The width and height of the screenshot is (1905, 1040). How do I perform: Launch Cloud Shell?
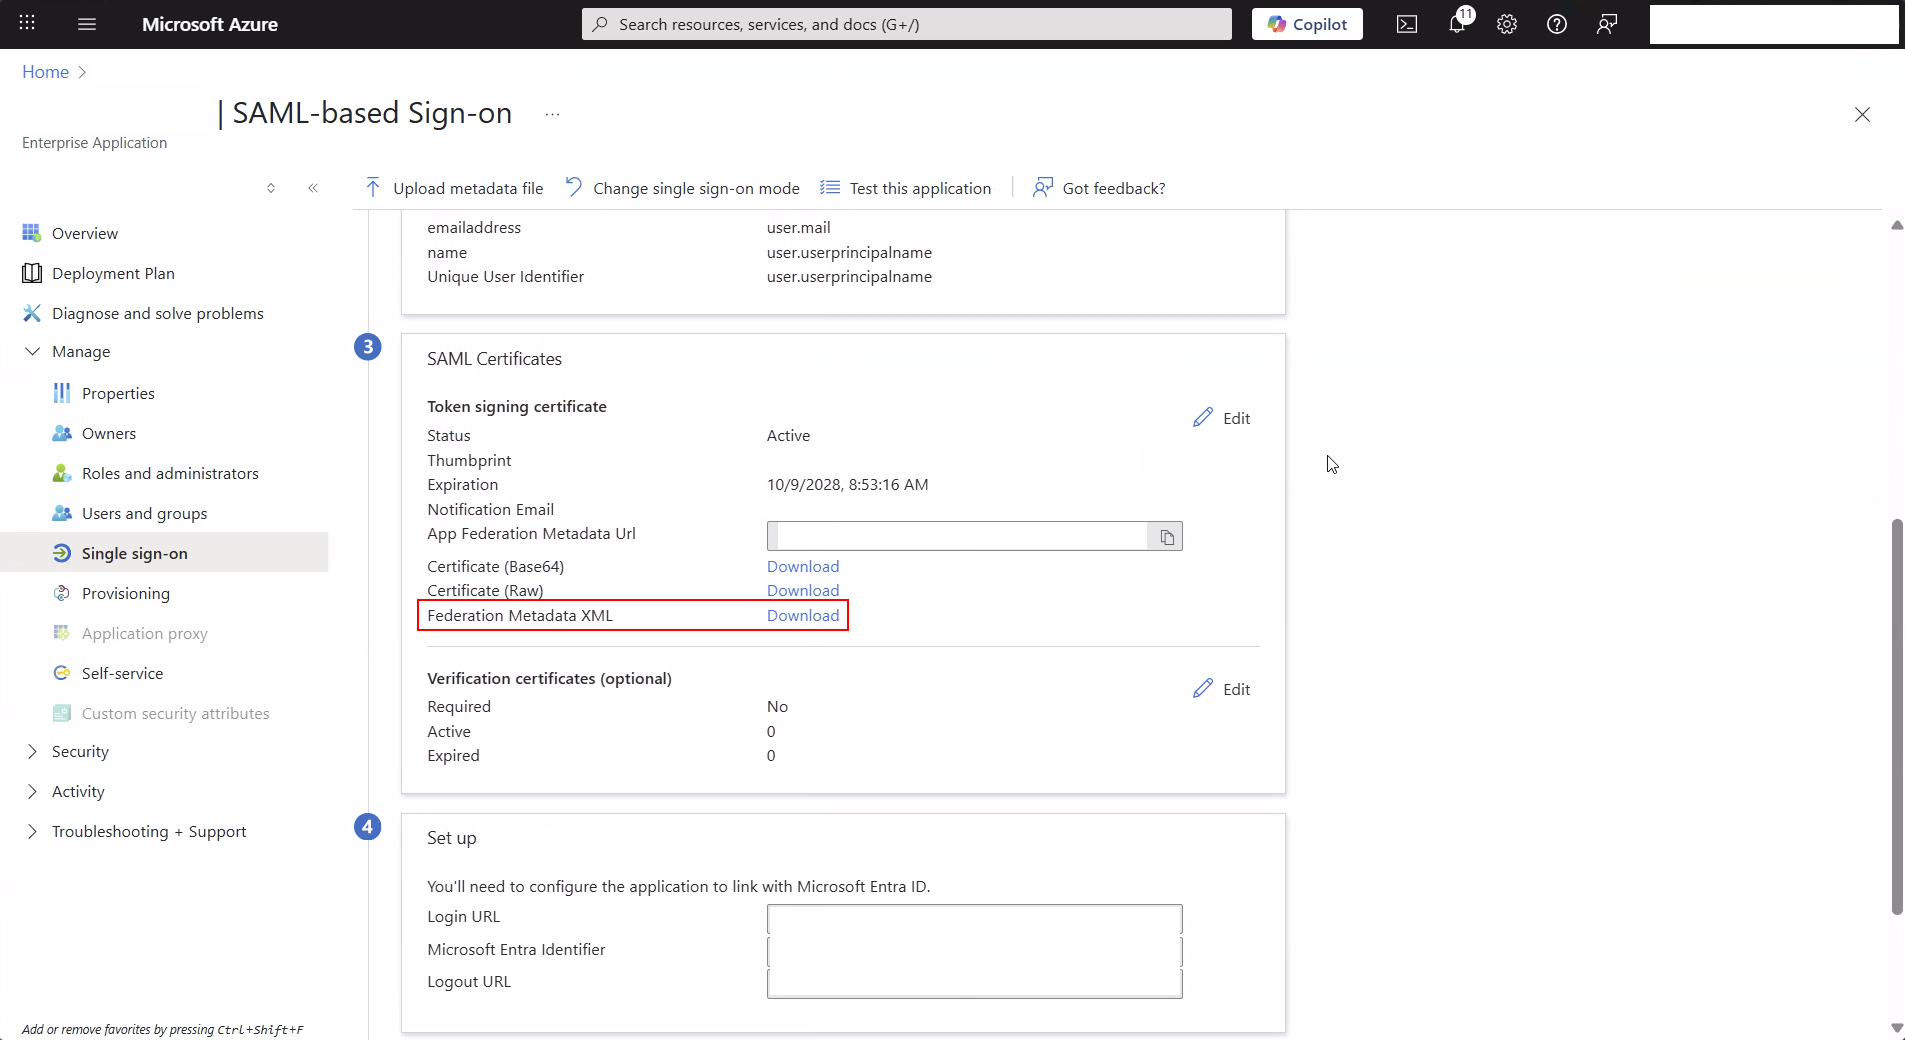[x=1407, y=24]
